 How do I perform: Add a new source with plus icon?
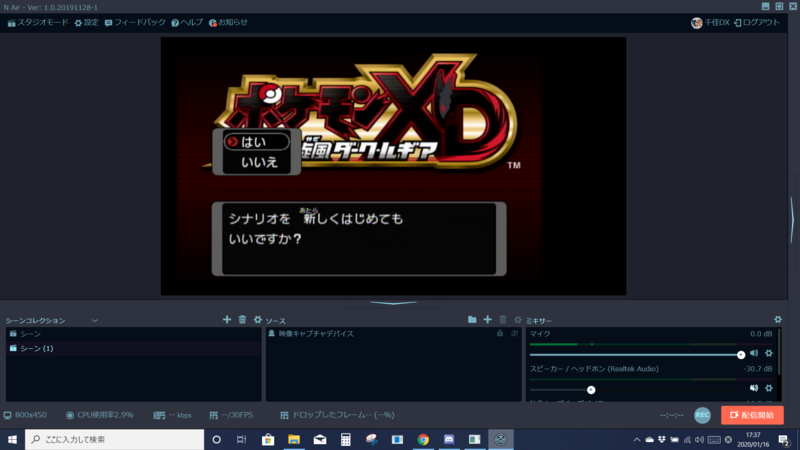tap(488, 319)
